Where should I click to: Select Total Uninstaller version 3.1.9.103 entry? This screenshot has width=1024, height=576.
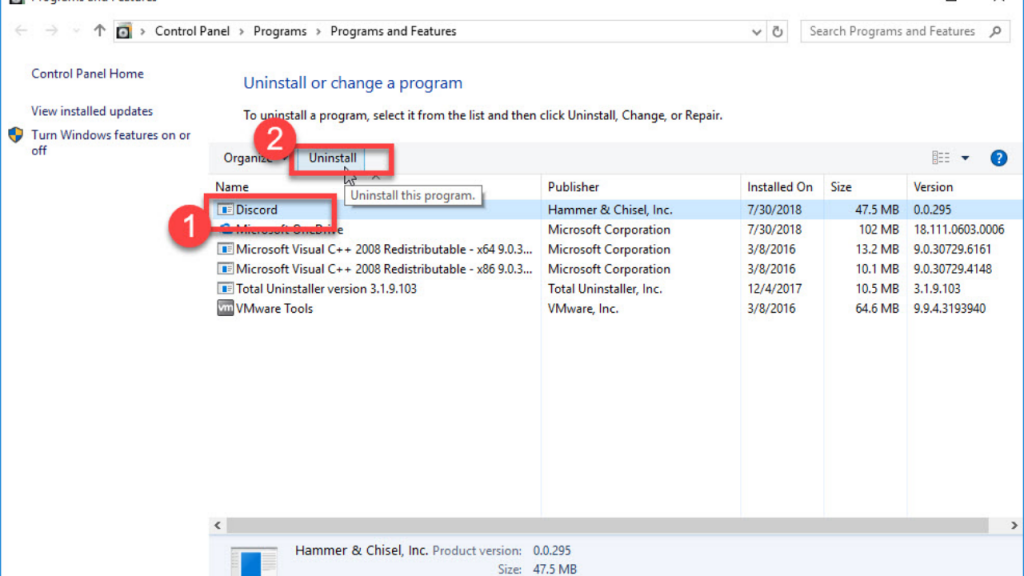(326, 289)
